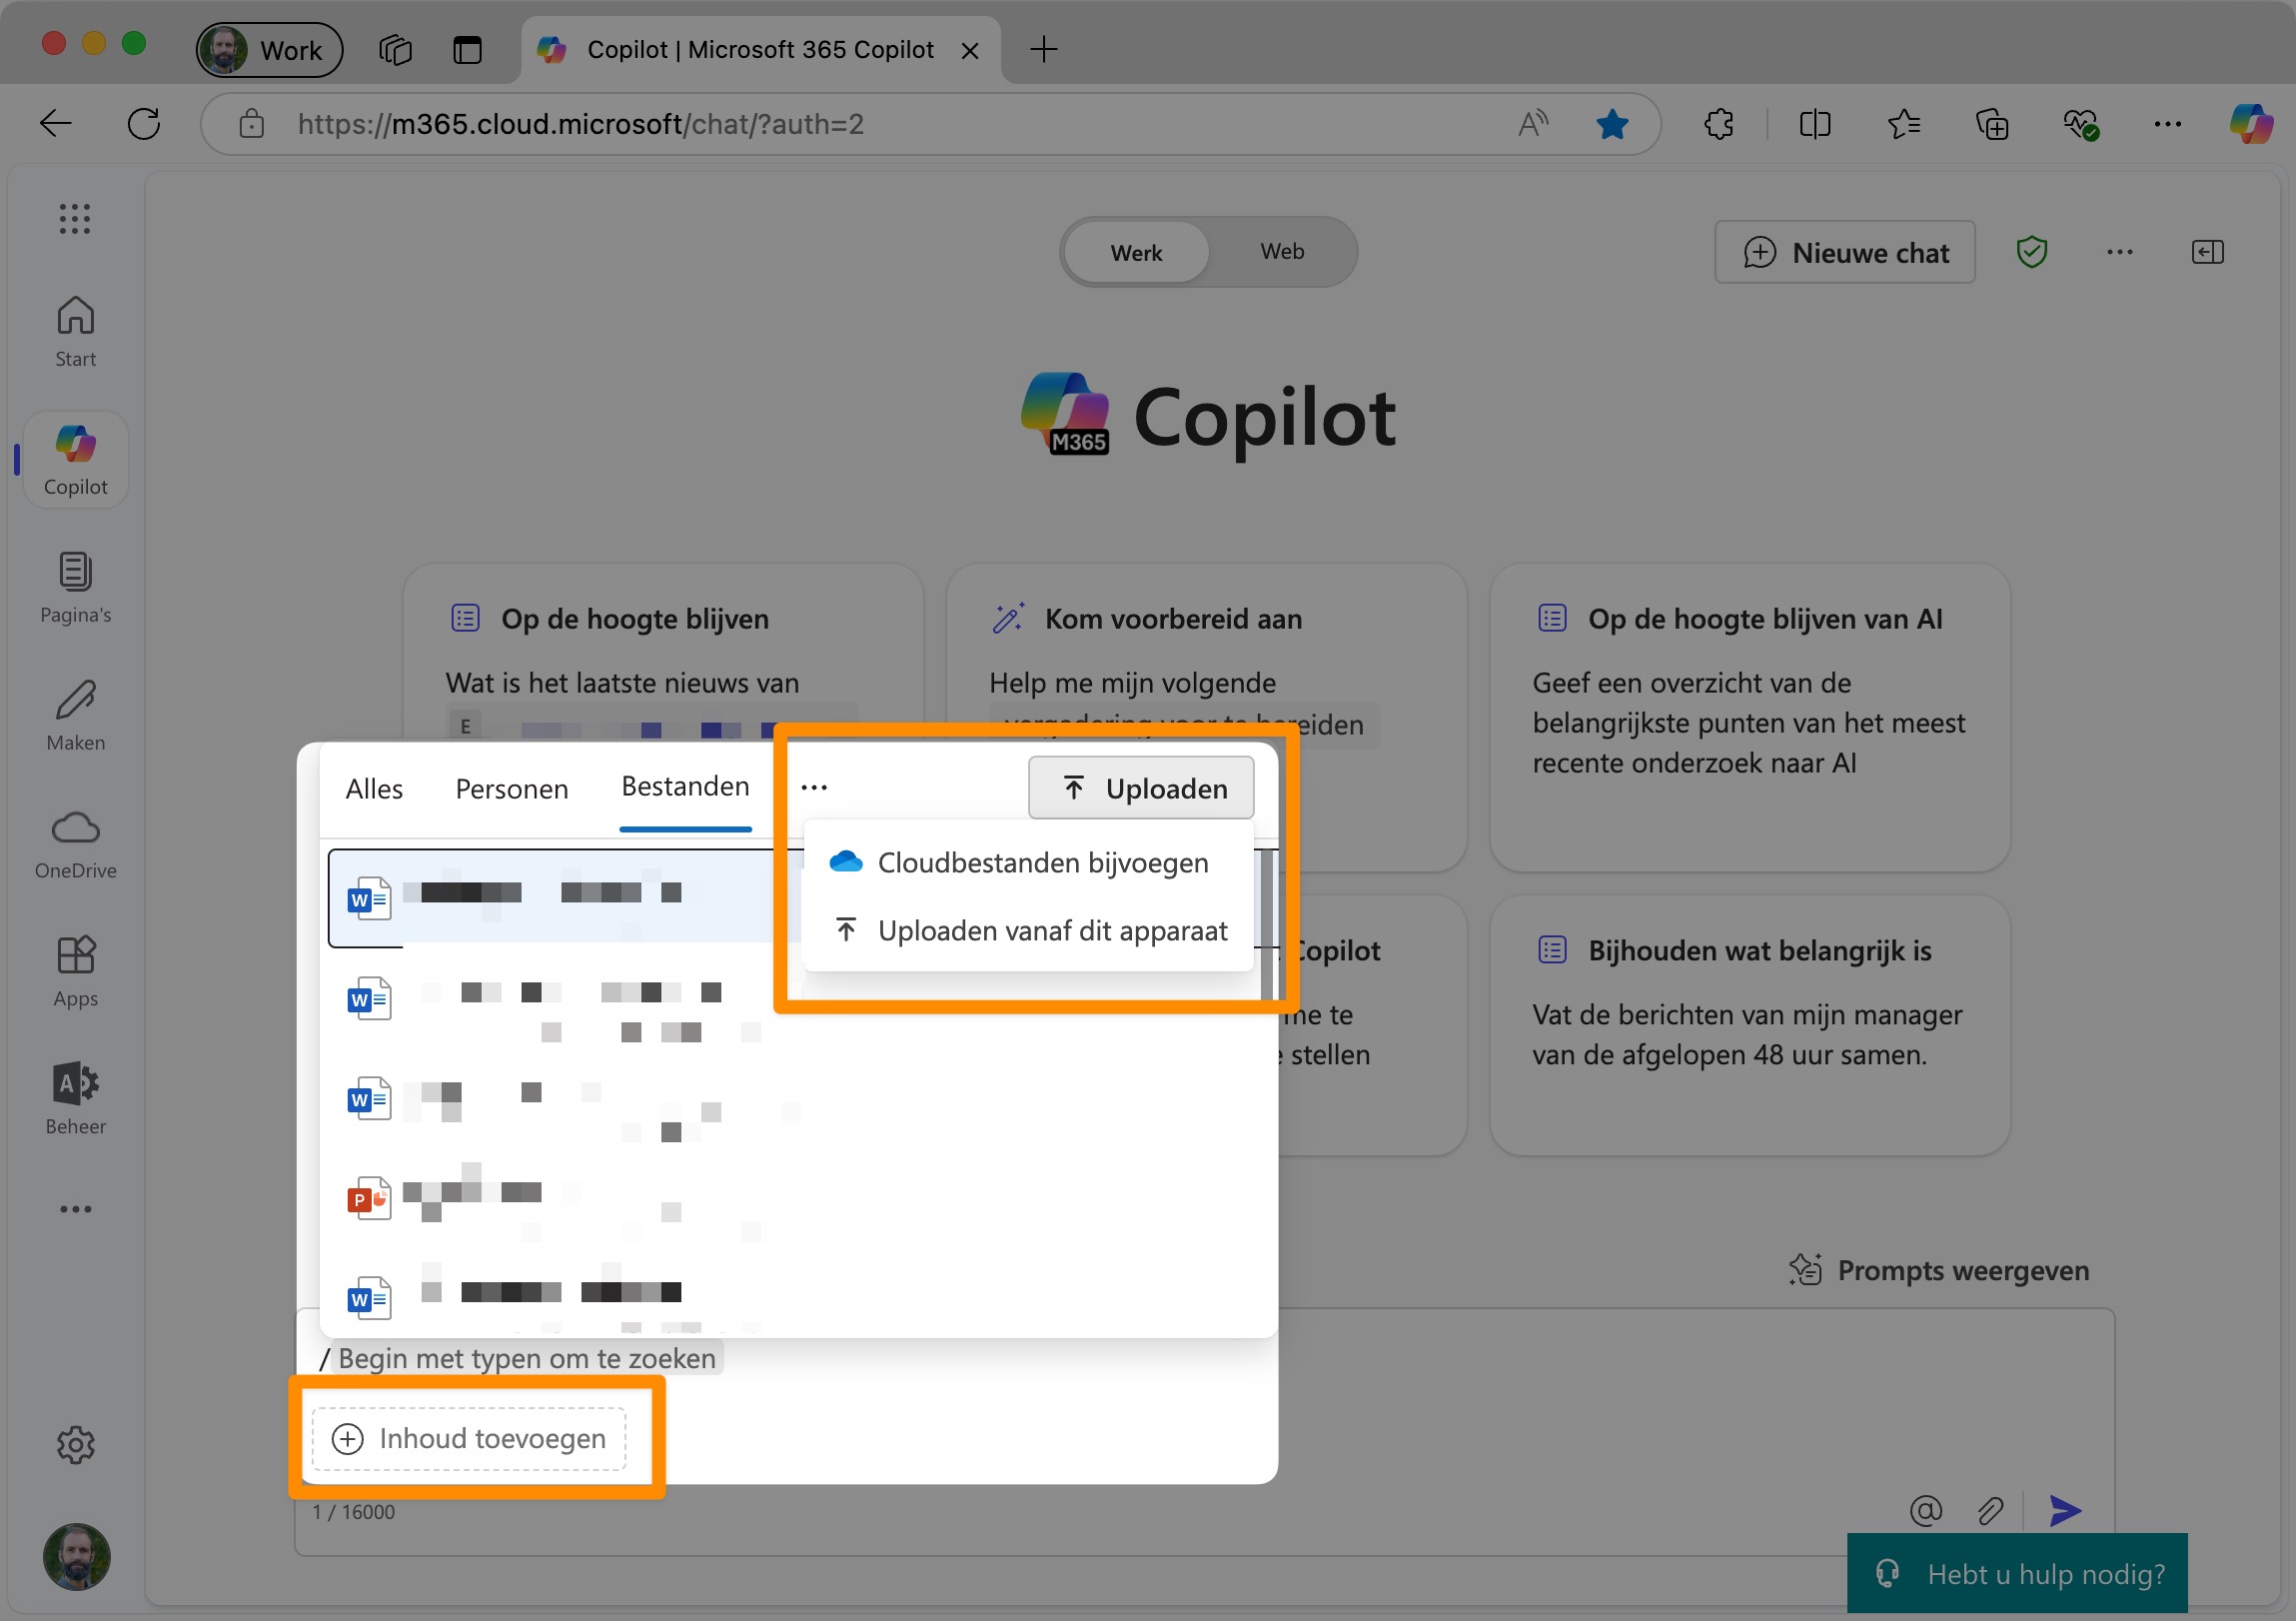Image resolution: width=2296 pixels, height=1621 pixels.
Task: Start a Nieuwe chat
Action: 1845,252
